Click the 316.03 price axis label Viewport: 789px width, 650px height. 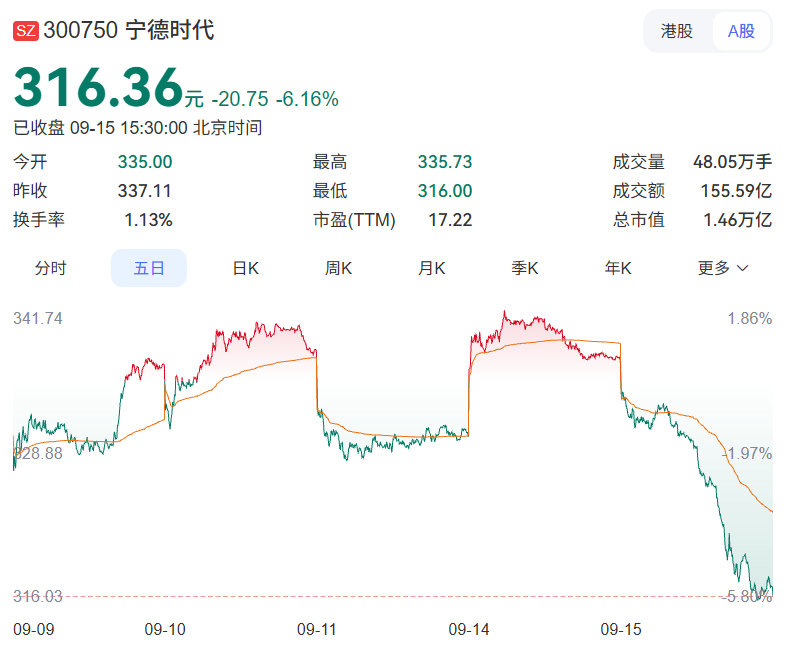coord(38,597)
